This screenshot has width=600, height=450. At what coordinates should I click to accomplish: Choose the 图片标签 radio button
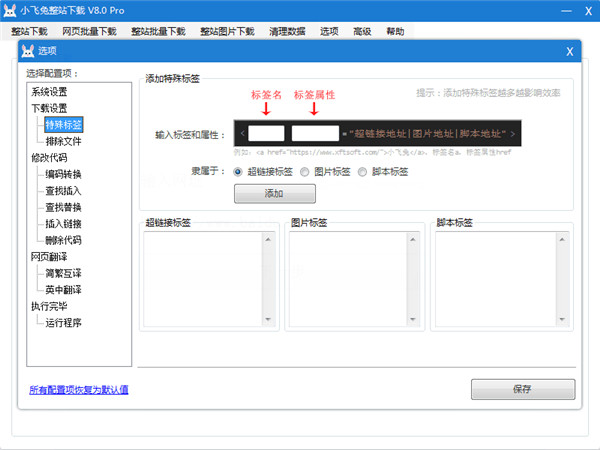[305, 172]
